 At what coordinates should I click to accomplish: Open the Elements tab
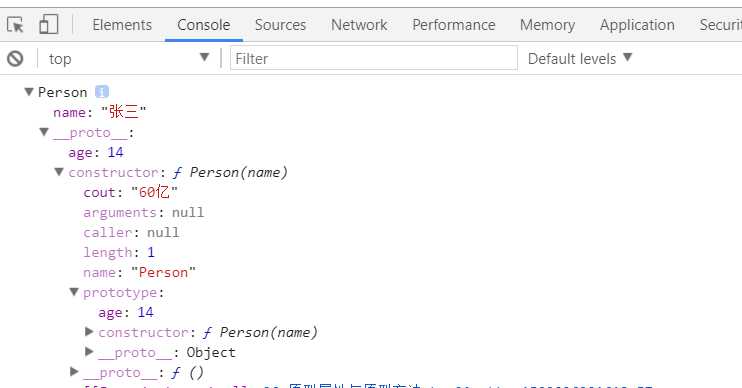tap(122, 25)
